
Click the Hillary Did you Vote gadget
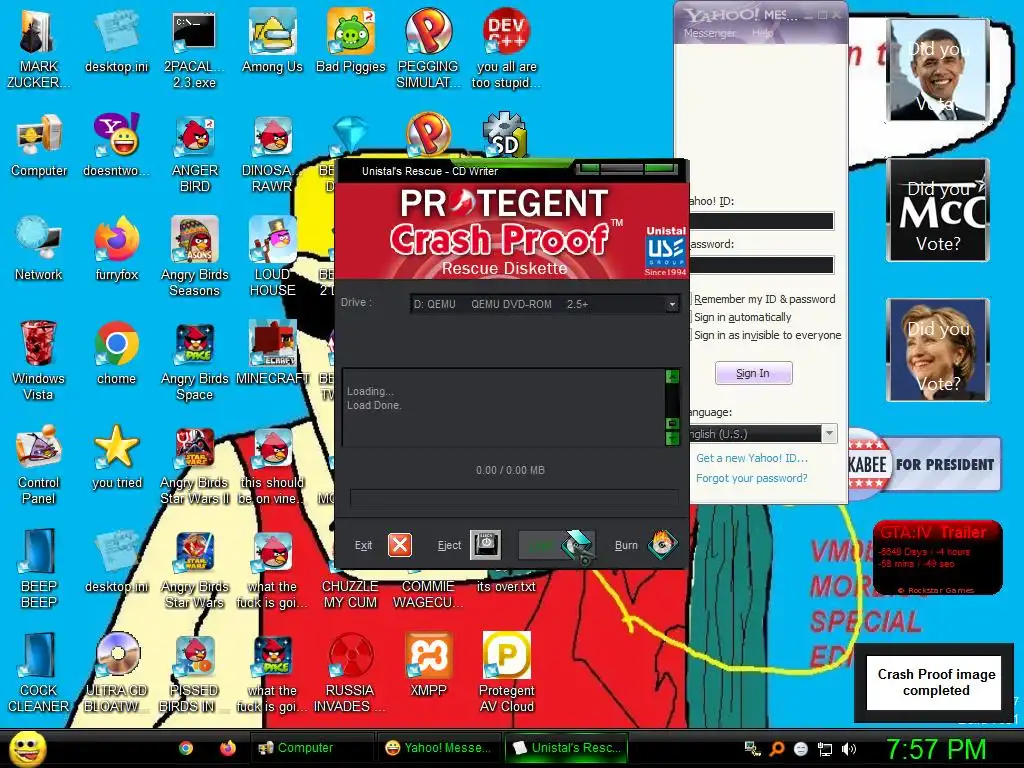pos(938,350)
